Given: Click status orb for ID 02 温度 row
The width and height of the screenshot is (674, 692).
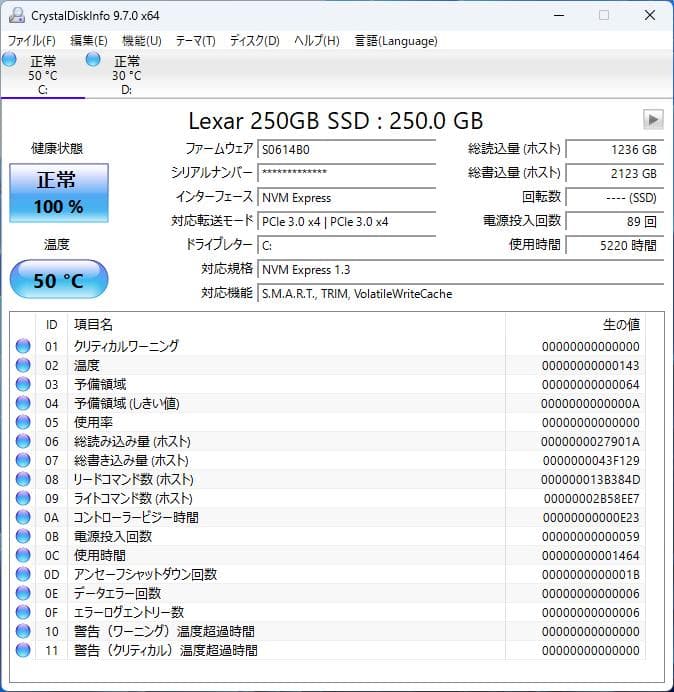Looking at the screenshot, I should click(23, 365).
